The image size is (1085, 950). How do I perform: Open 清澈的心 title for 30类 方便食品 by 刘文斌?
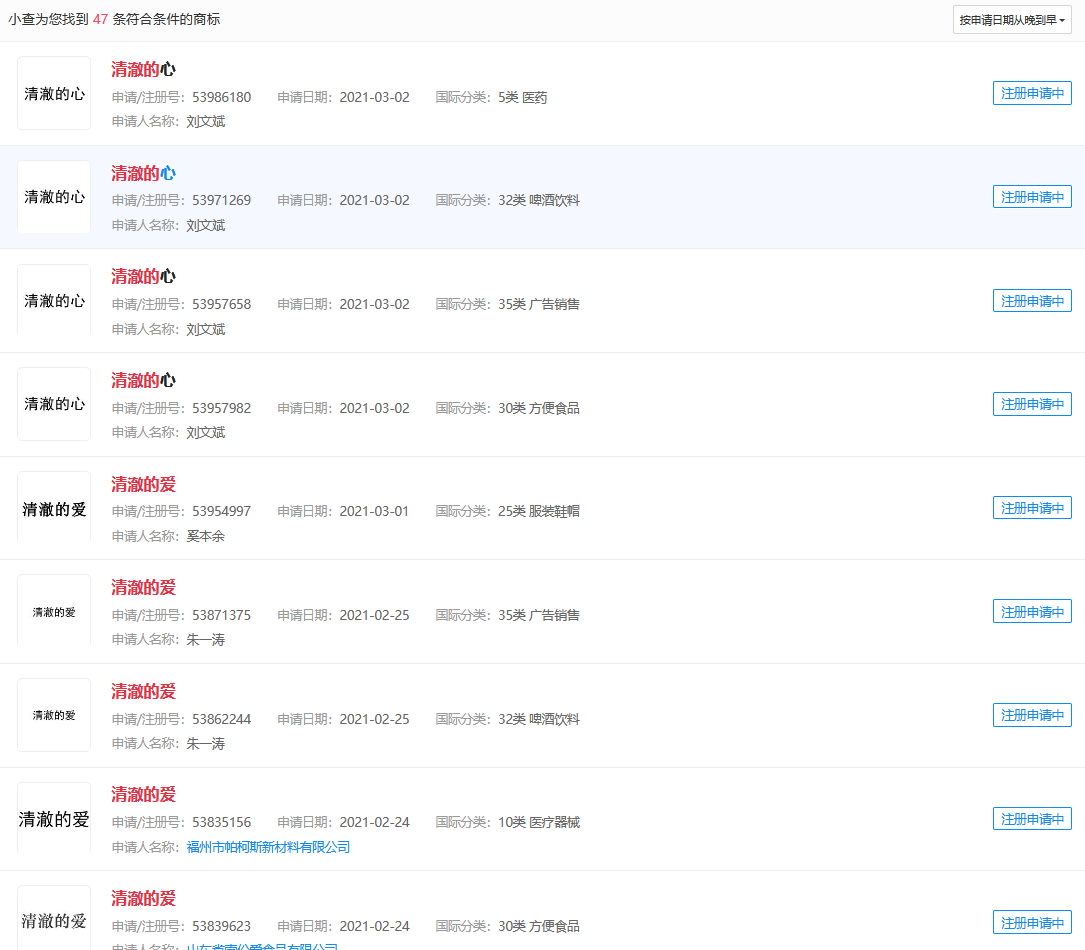click(x=143, y=381)
